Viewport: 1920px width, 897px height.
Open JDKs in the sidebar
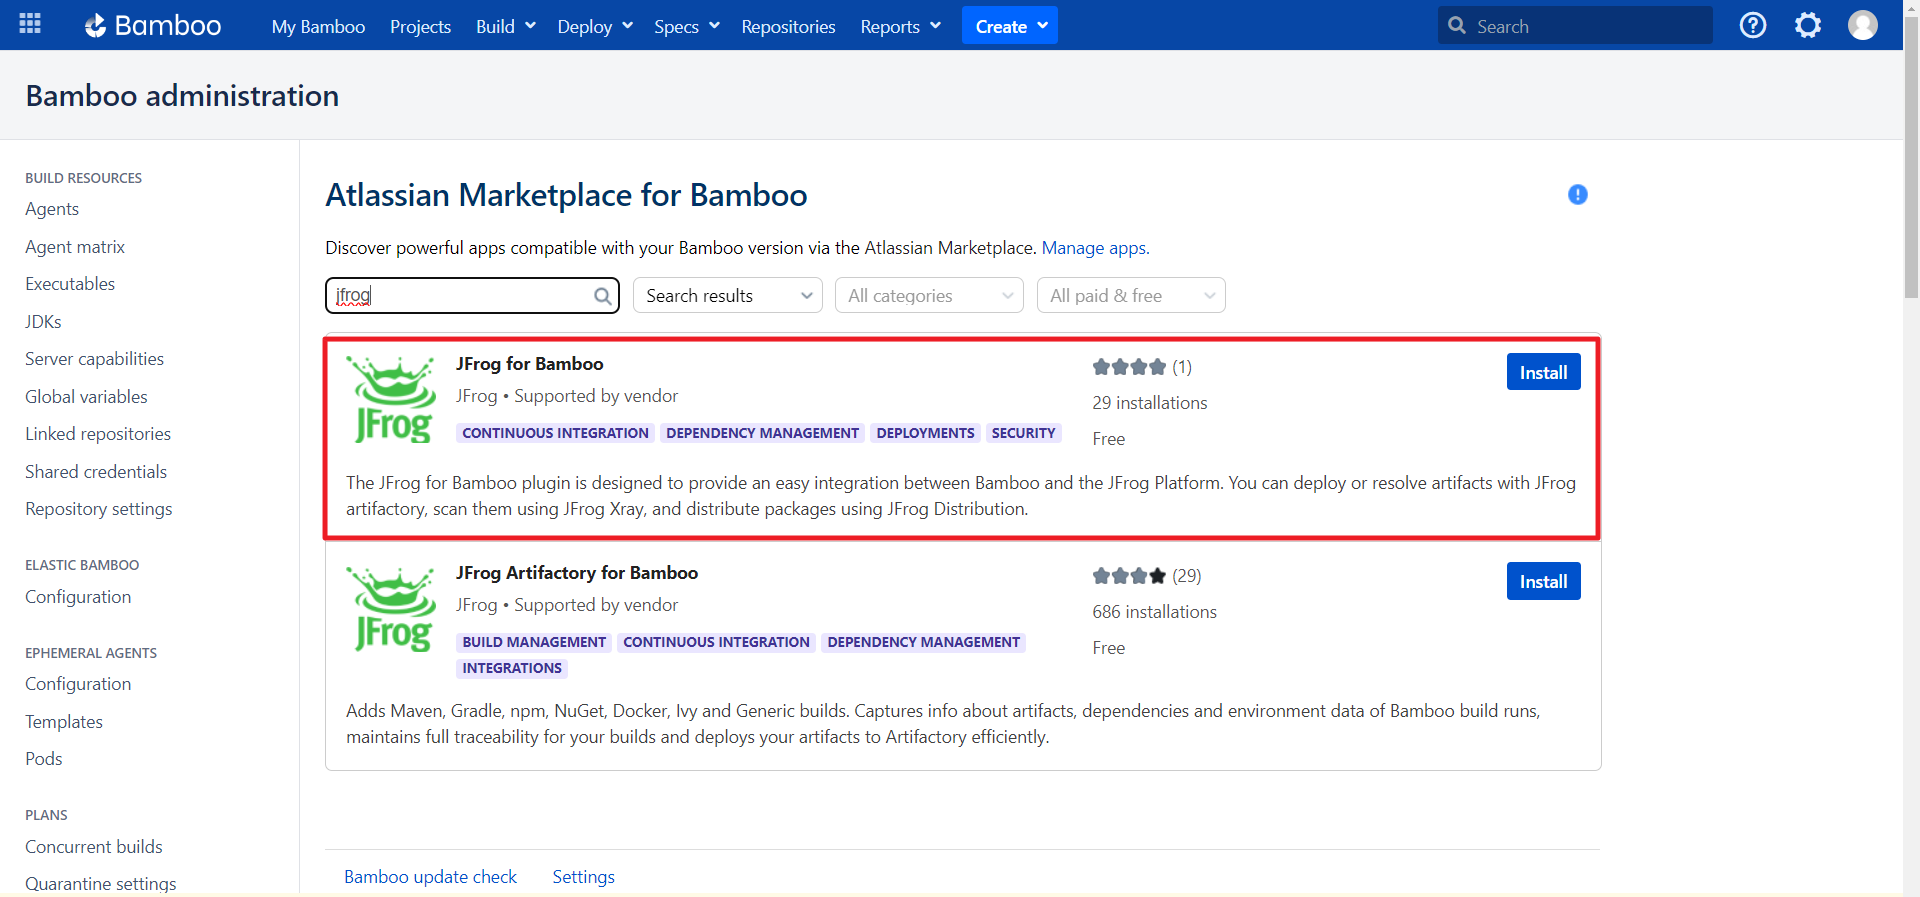click(x=43, y=322)
